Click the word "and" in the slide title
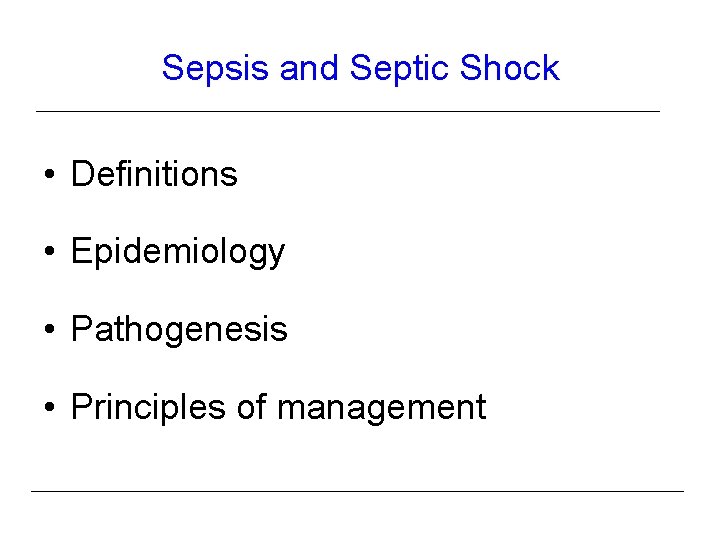The height and width of the screenshot is (540, 720). tap(310, 68)
